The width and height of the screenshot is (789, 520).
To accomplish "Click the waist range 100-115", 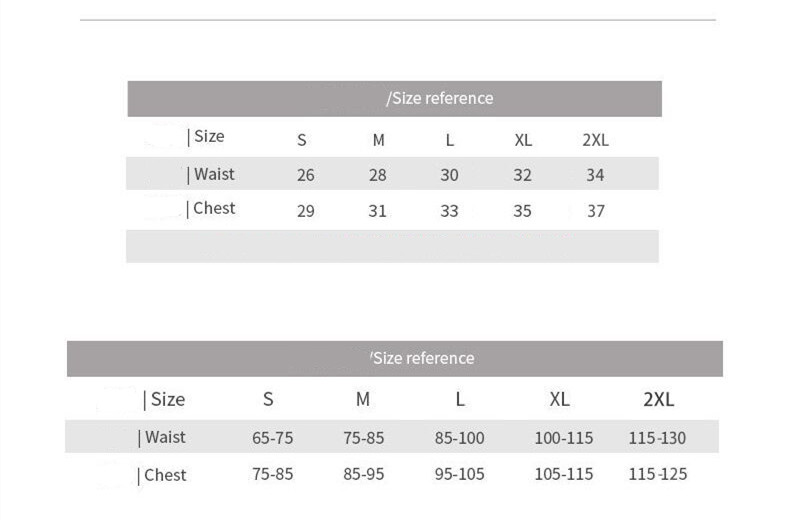I will coord(563,438).
